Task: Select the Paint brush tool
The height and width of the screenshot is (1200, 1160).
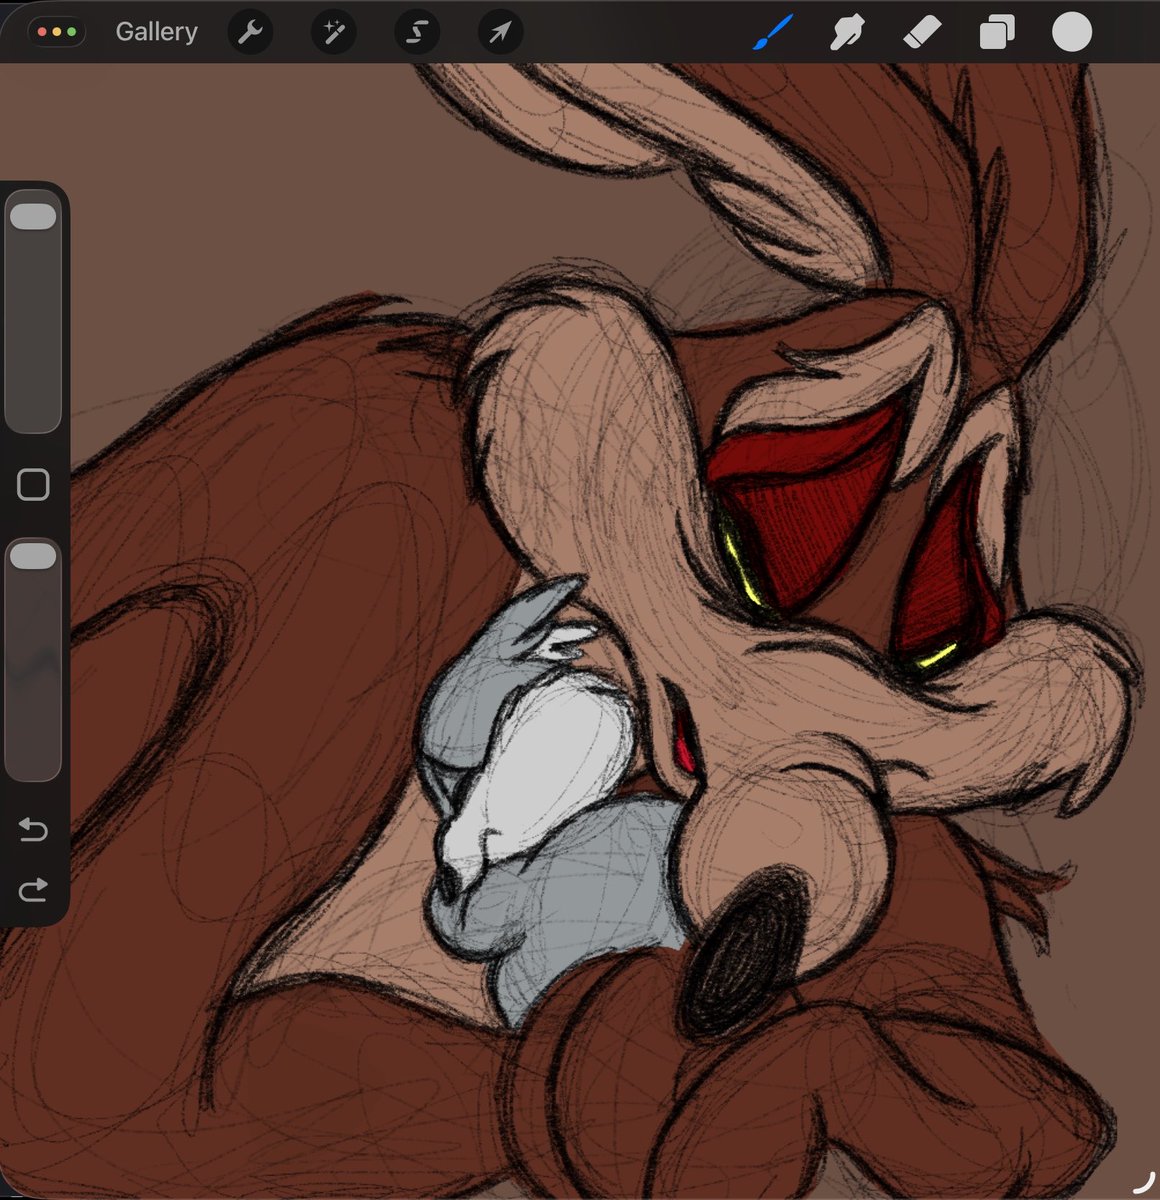Action: pos(772,32)
